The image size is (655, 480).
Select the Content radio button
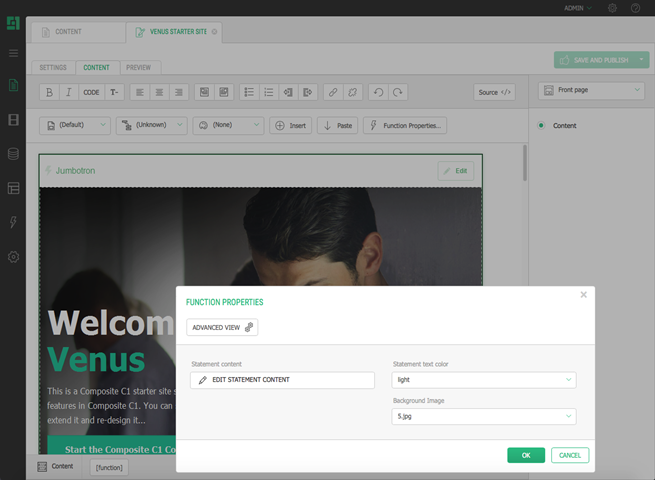tap(541, 126)
